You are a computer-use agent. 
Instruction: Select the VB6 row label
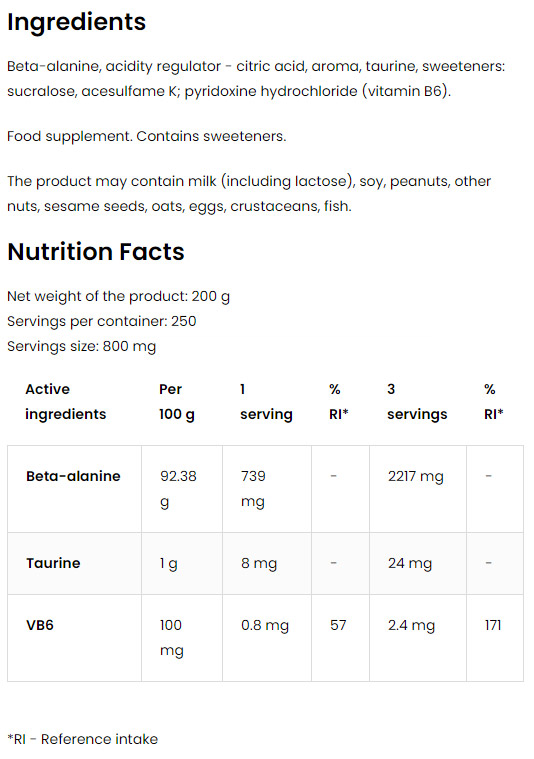[x=40, y=625]
